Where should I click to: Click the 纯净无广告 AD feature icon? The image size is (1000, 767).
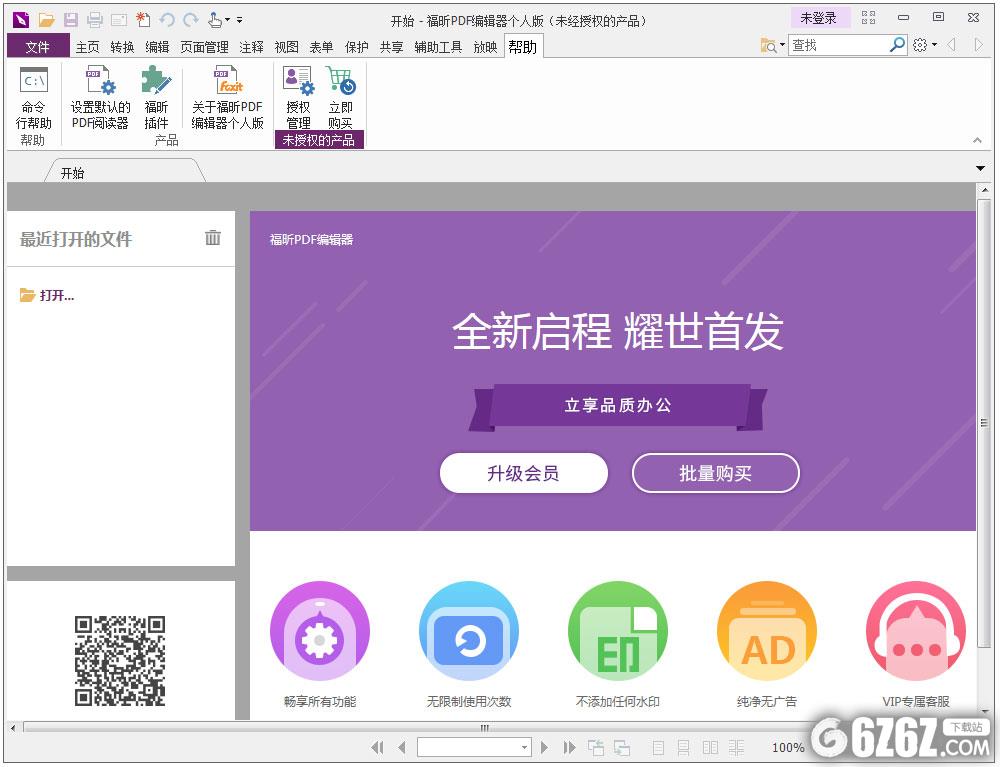click(767, 631)
